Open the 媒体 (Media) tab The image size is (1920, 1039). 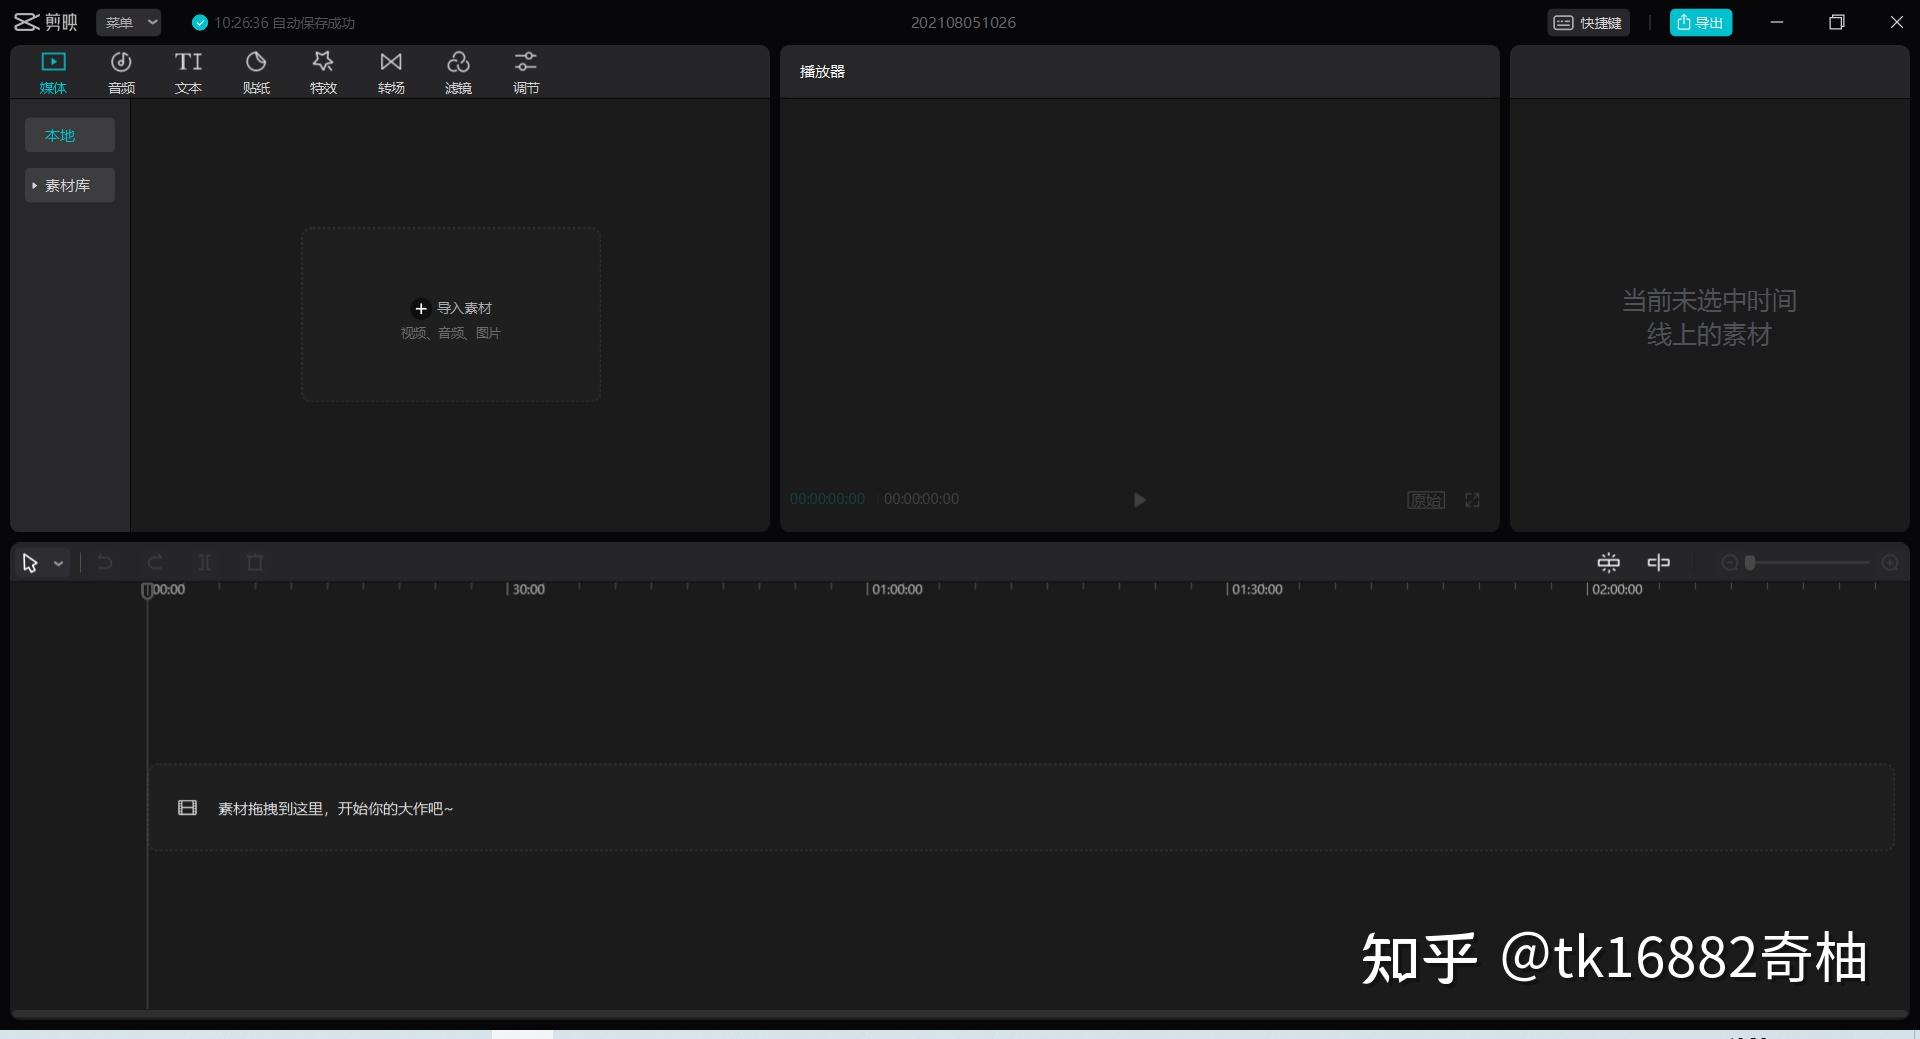[x=53, y=73]
